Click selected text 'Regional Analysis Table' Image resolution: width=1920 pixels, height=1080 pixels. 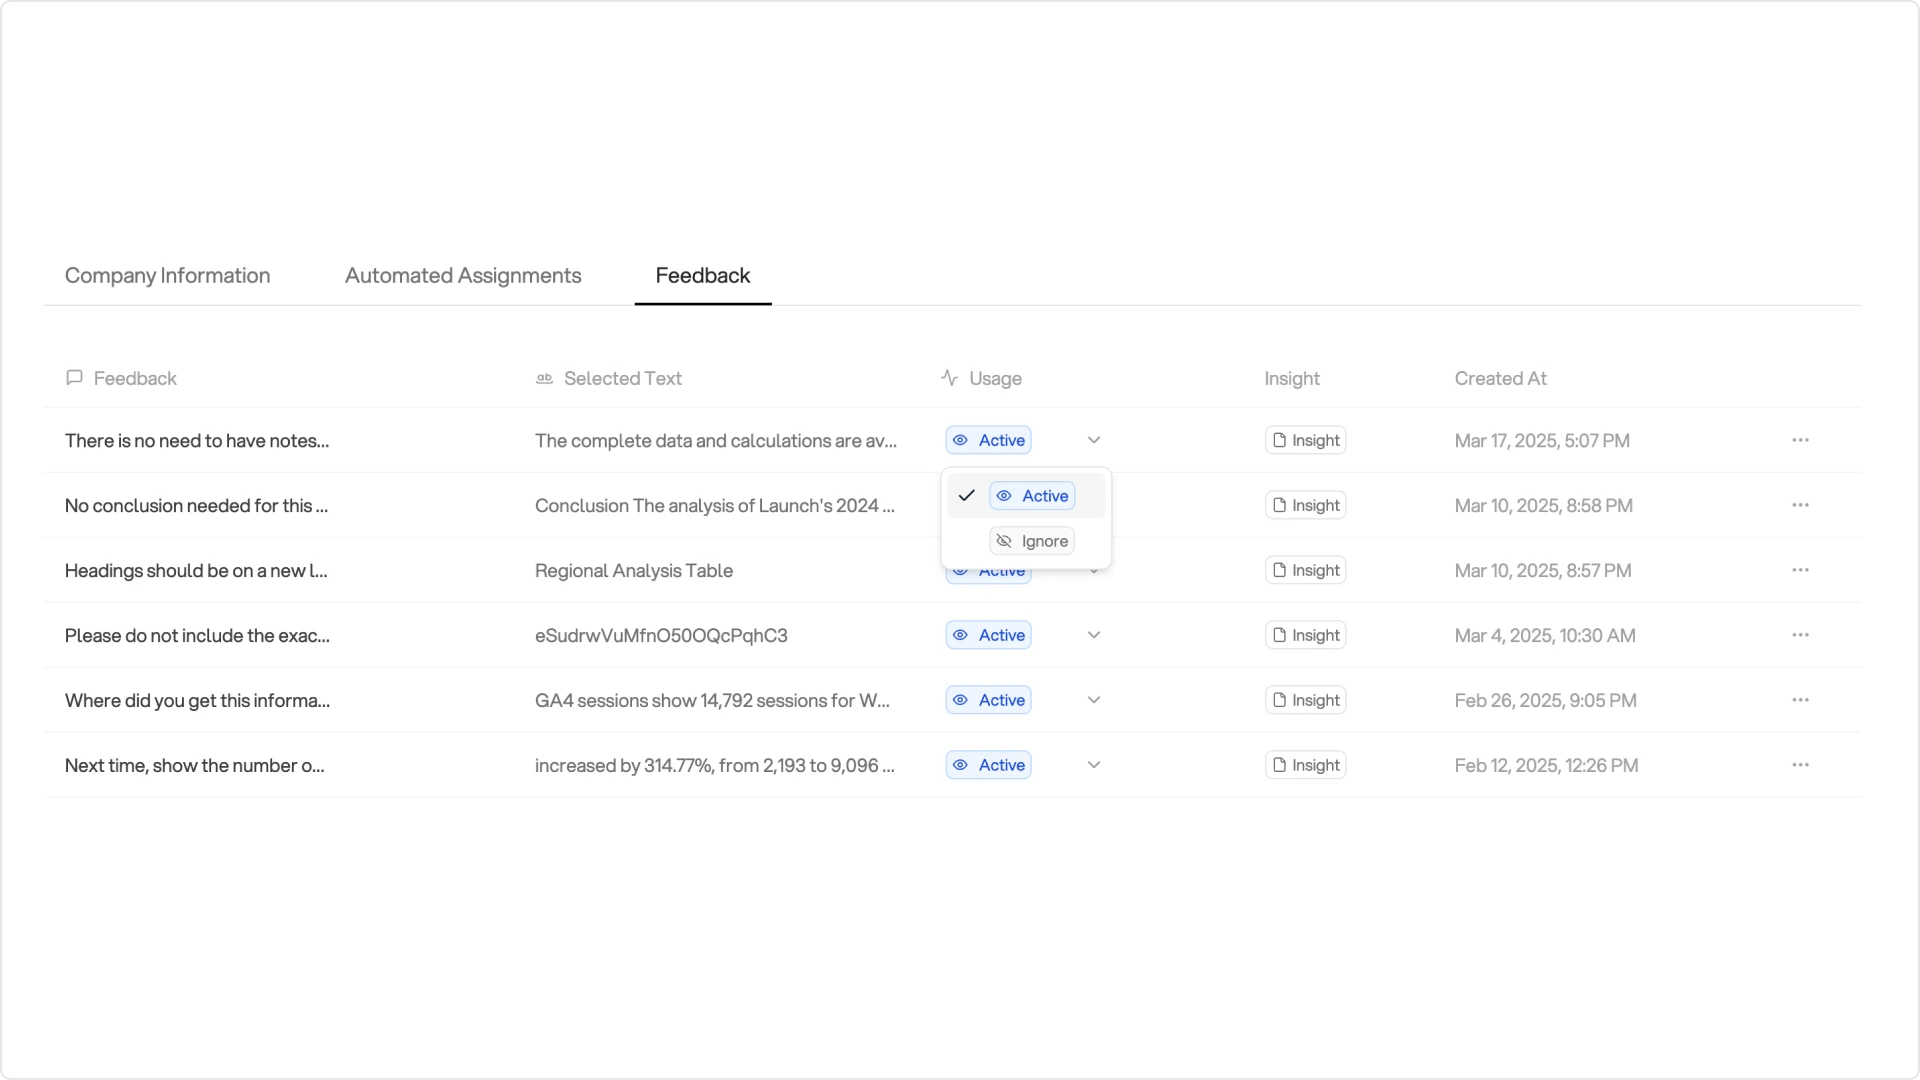click(x=634, y=570)
